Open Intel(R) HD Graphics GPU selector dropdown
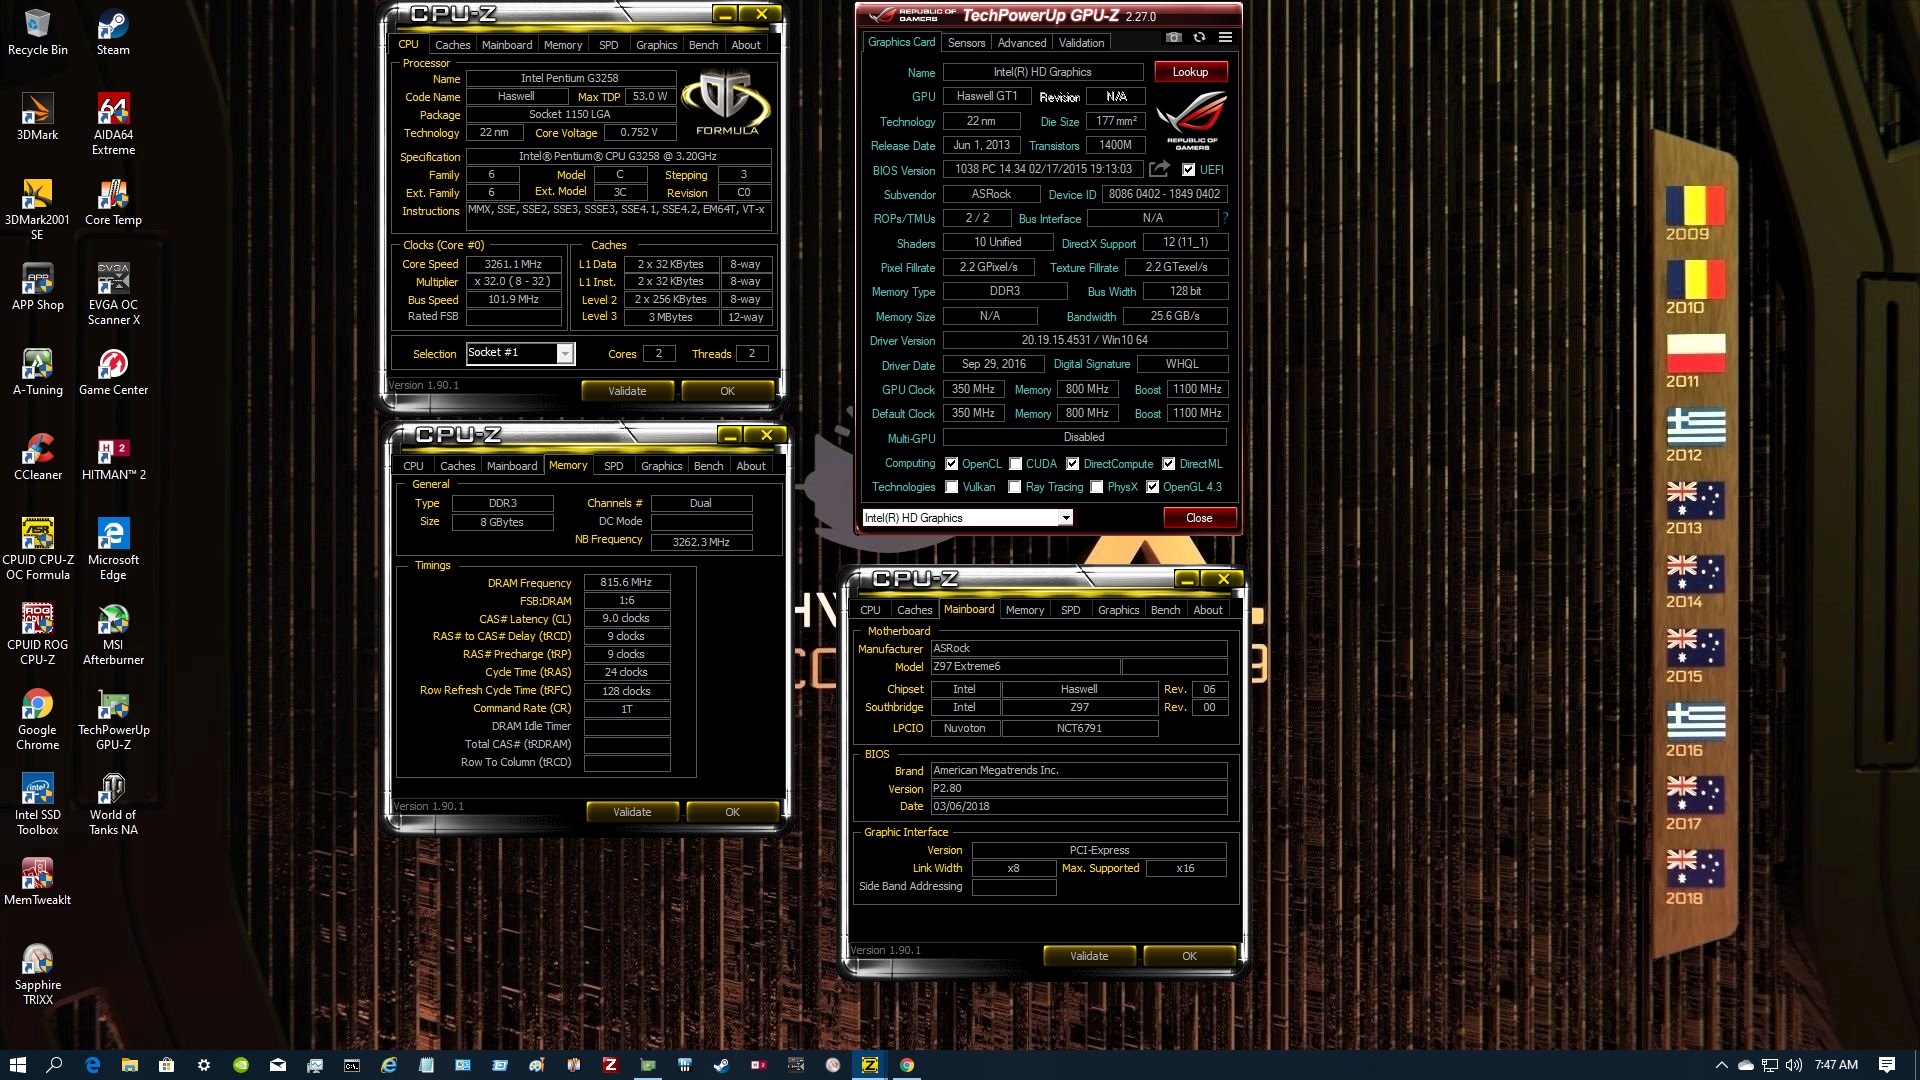The height and width of the screenshot is (1080, 1920). tap(1066, 518)
